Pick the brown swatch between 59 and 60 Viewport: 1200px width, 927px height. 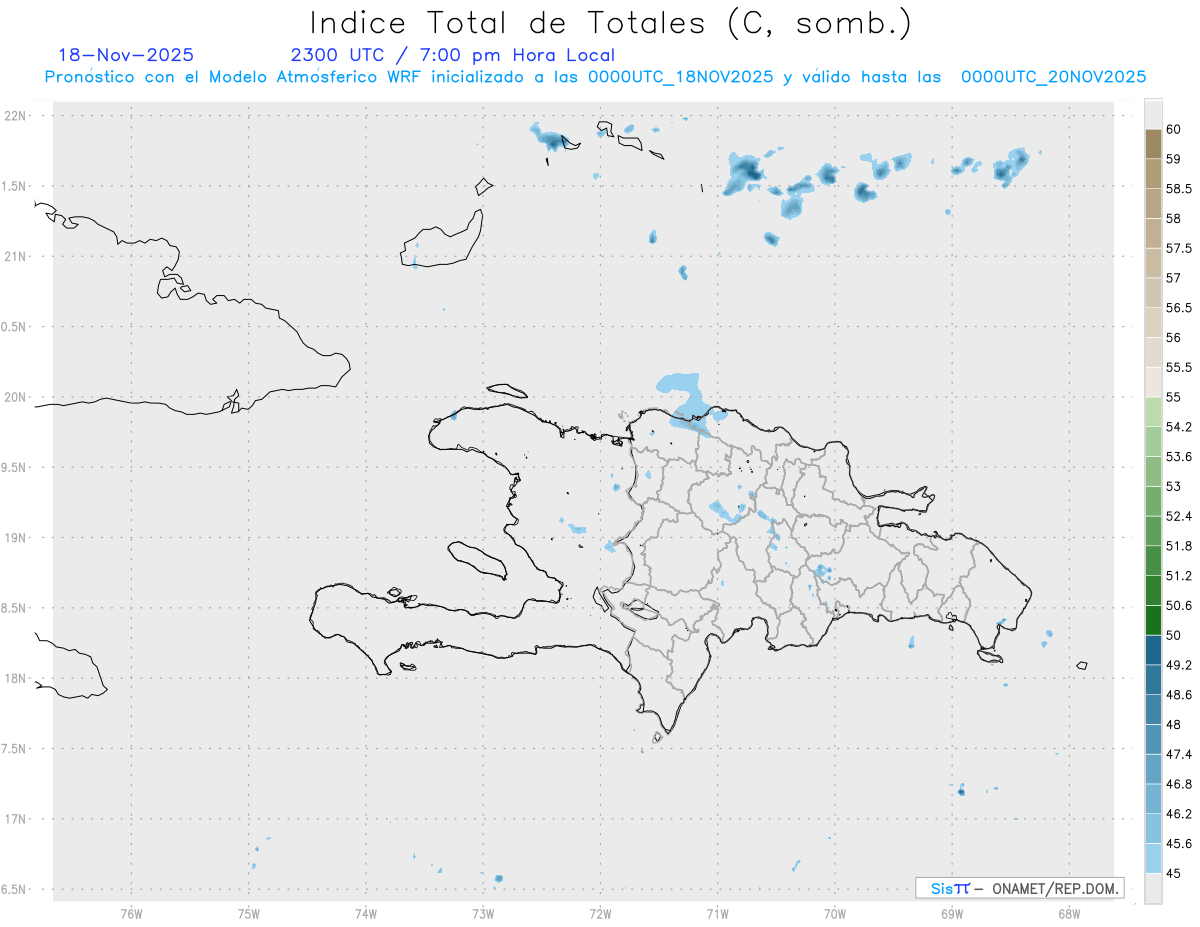tap(1154, 144)
